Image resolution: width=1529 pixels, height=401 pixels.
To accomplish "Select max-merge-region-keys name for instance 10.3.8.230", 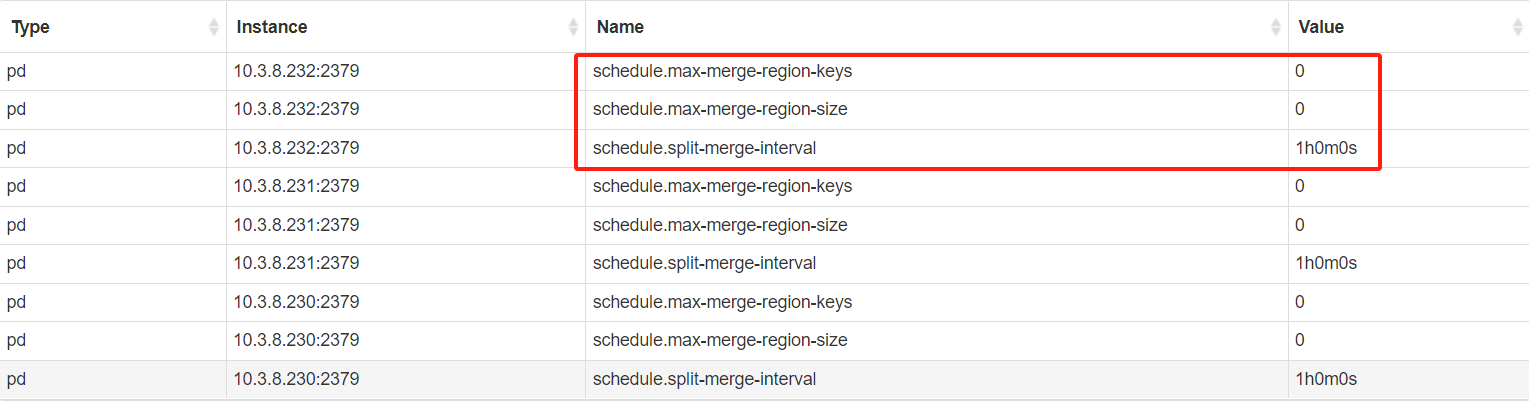I will (722, 302).
